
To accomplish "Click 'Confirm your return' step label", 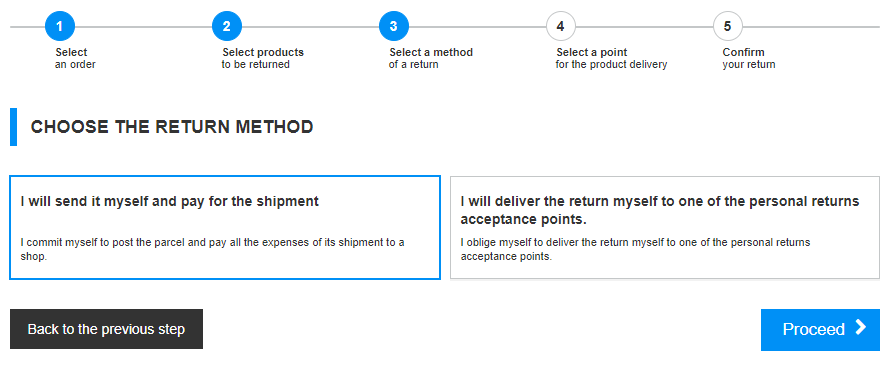I will click(749, 58).
